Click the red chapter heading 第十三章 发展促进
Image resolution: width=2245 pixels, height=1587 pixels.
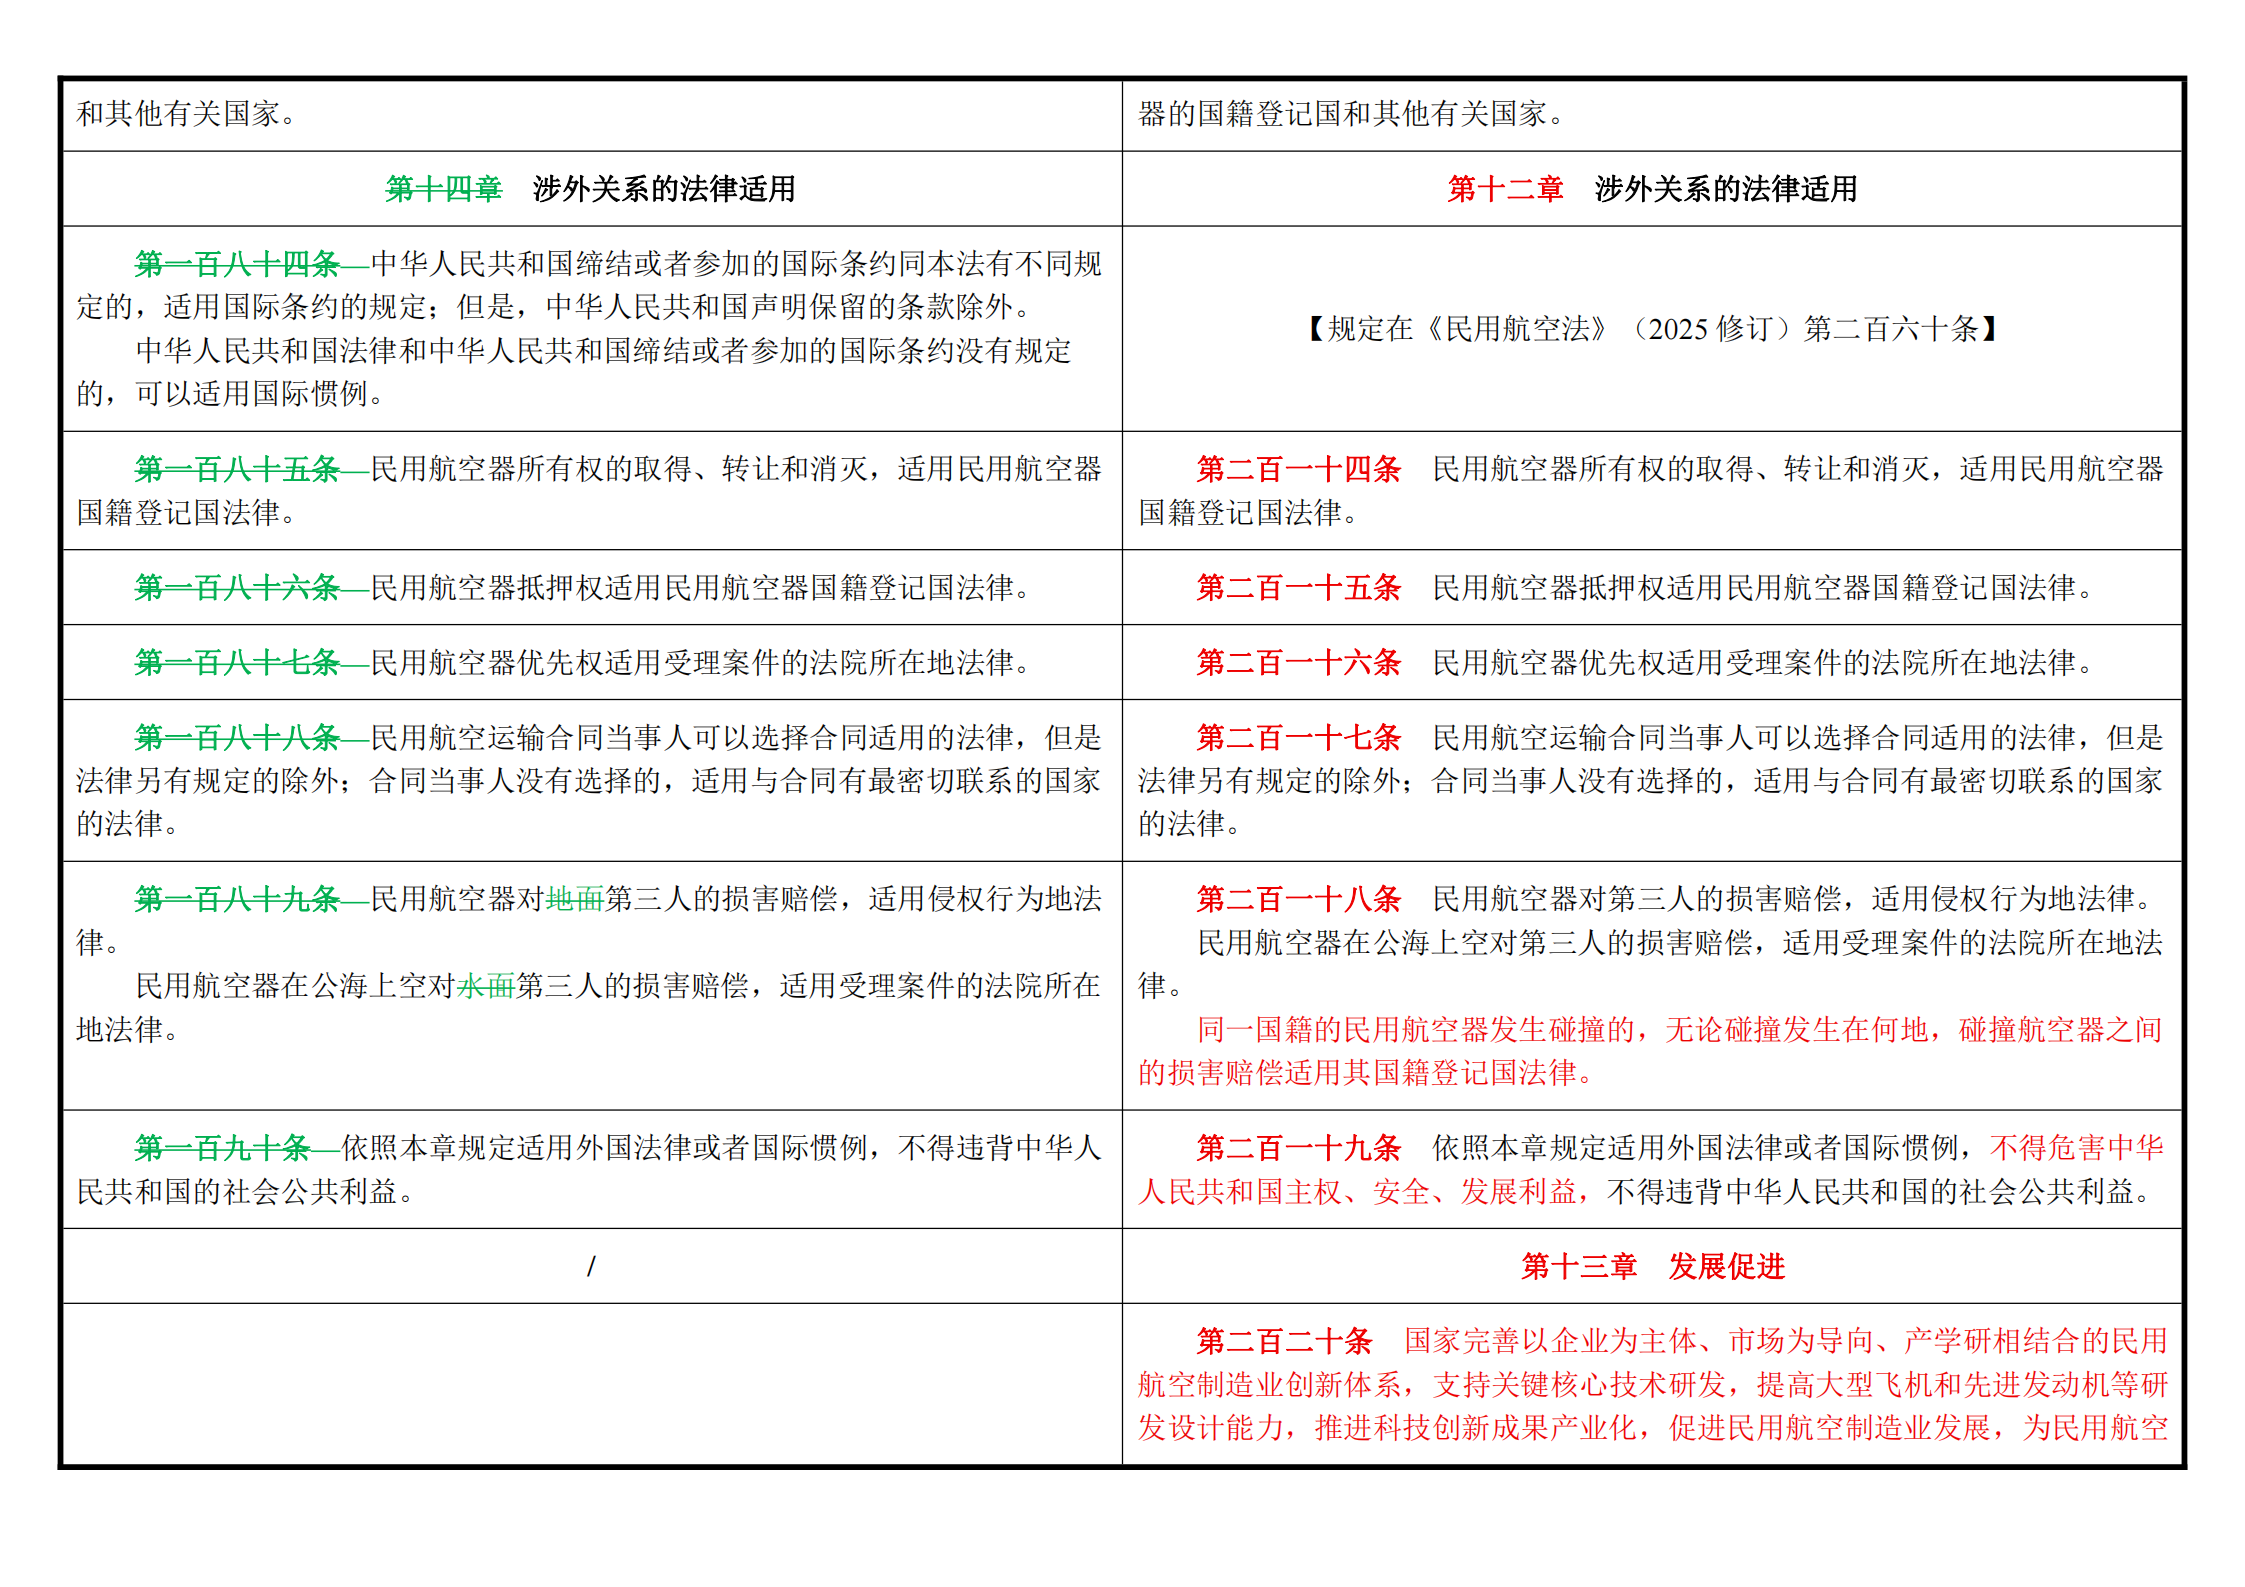click(1652, 1267)
